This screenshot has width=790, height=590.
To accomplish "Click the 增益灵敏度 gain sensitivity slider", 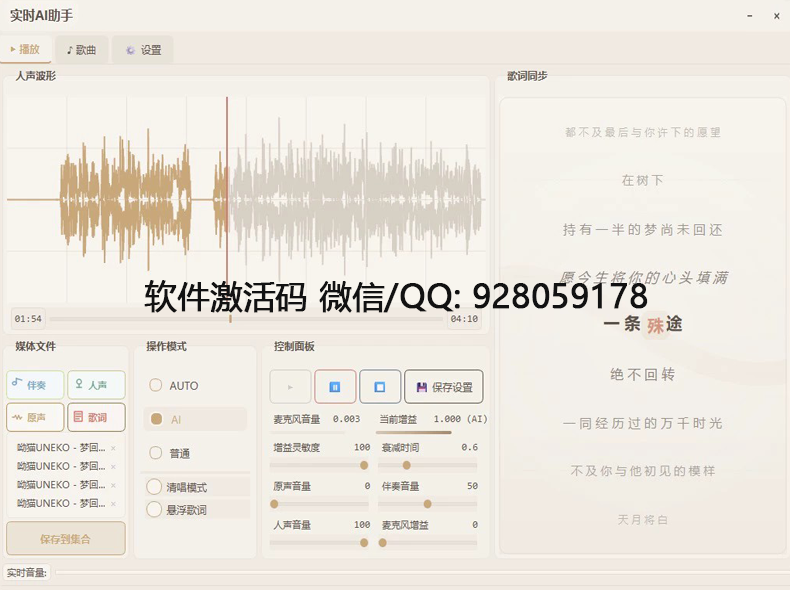I will (320, 465).
